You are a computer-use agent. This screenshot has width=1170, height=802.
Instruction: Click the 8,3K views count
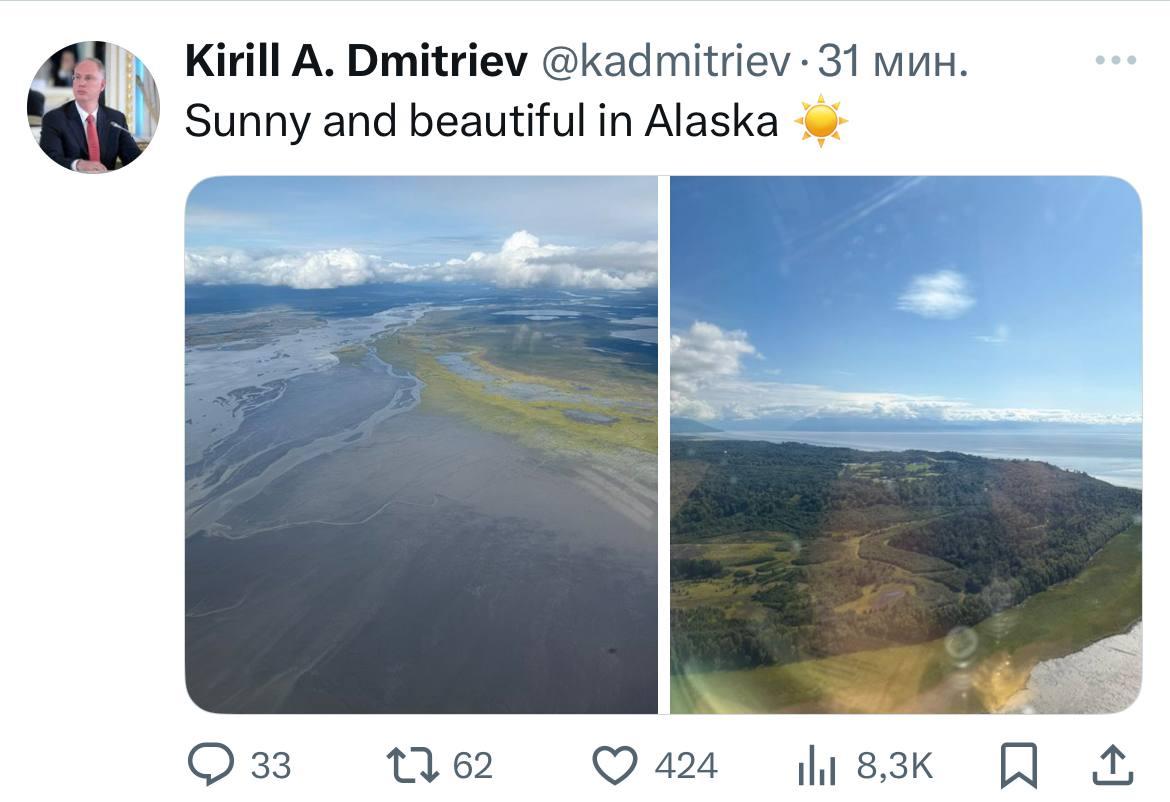[x=894, y=767]
